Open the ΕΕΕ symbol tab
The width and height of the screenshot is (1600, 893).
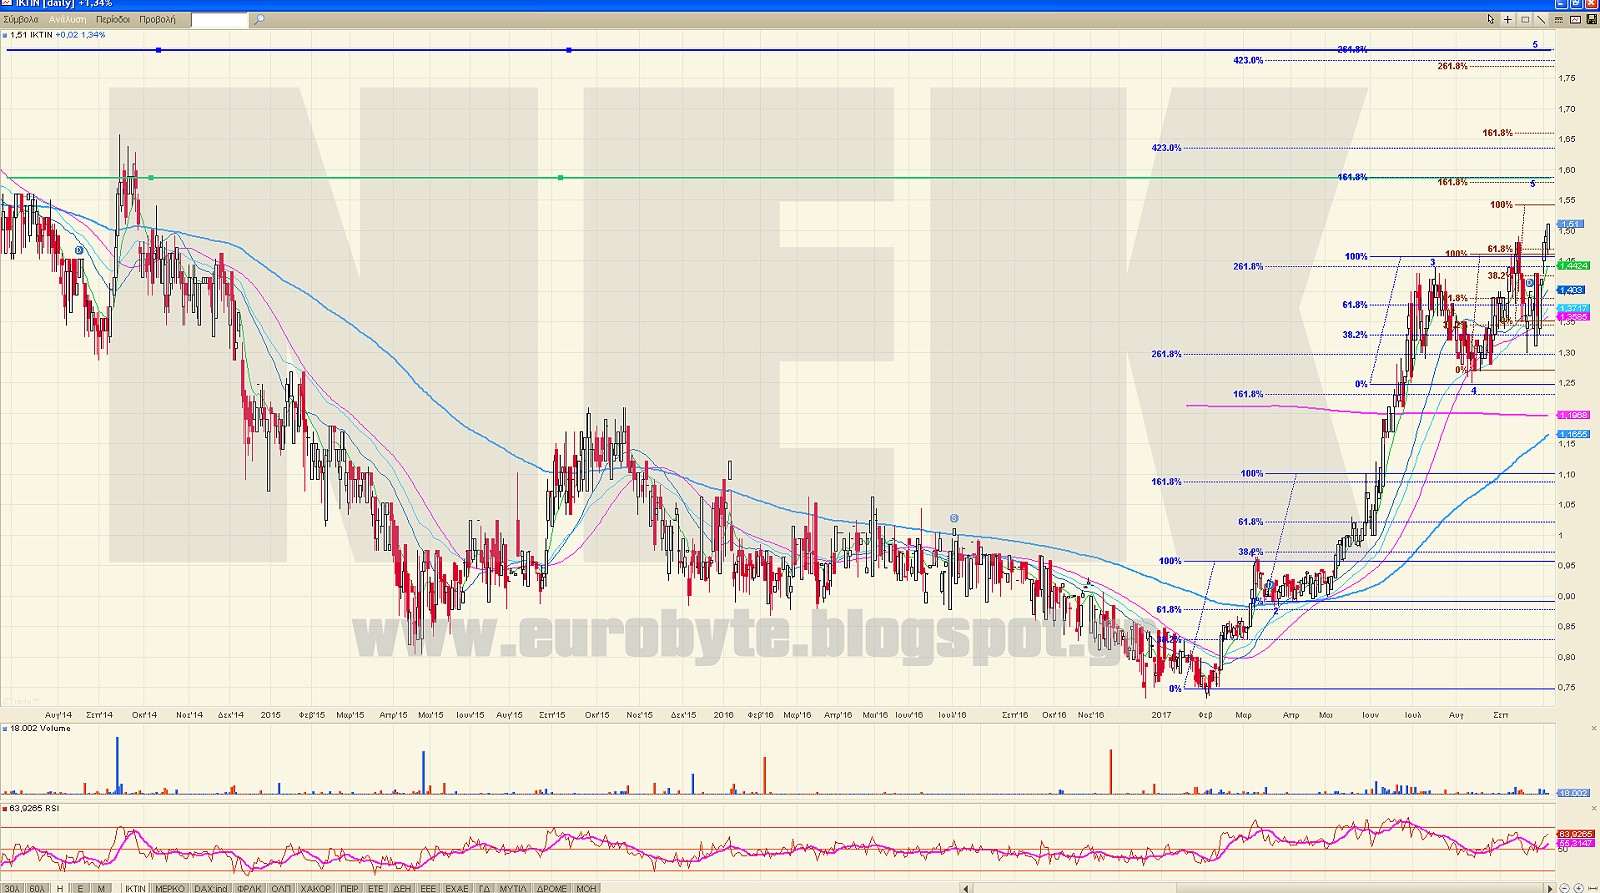tap(428, 888)
